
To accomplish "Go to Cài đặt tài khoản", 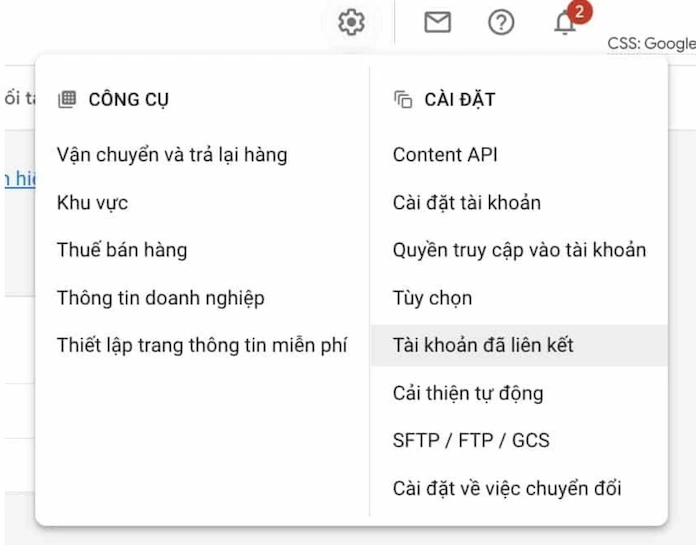I will 467,203.
